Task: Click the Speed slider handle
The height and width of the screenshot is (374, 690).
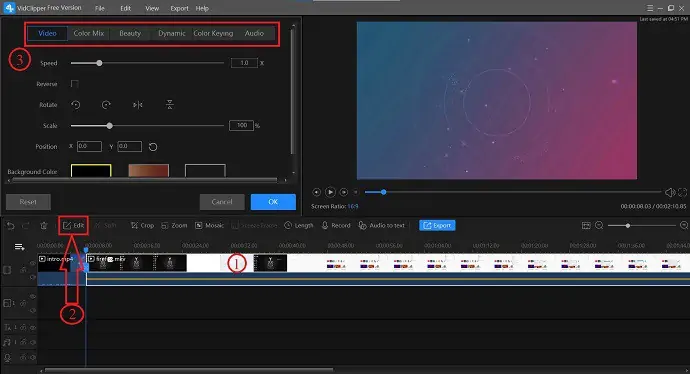Action: tap(99, 63)
